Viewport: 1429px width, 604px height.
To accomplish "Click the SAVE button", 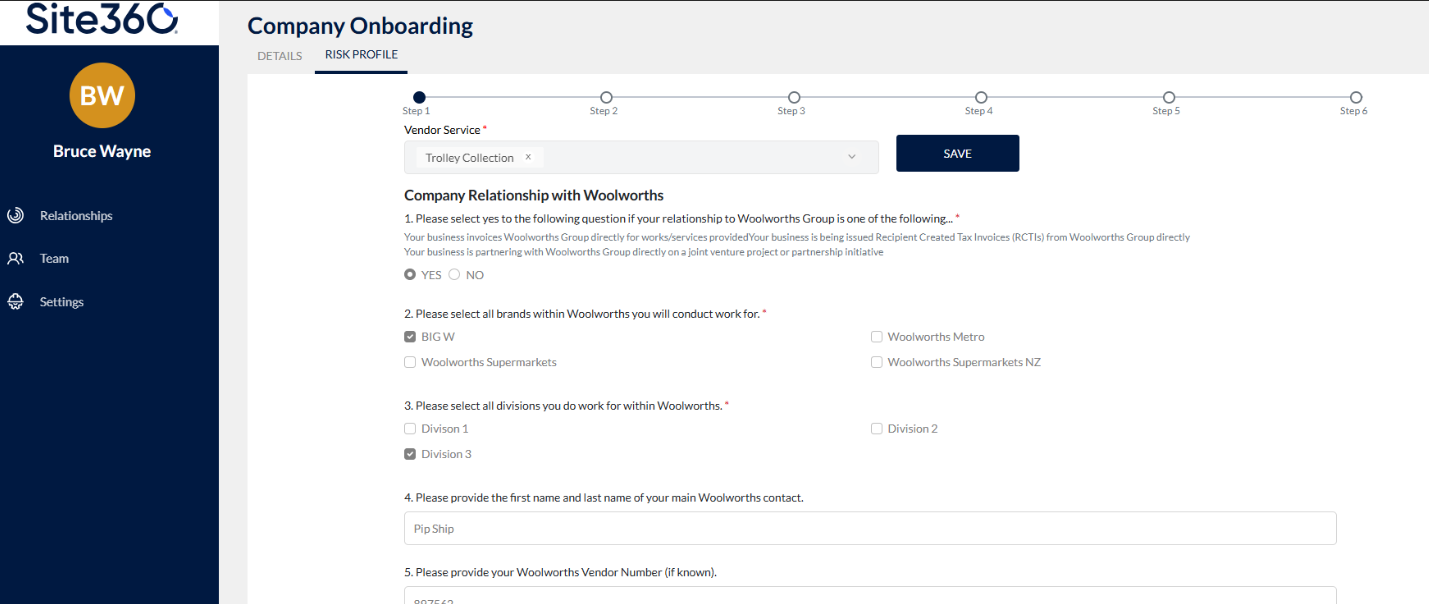I will point(957,154).
